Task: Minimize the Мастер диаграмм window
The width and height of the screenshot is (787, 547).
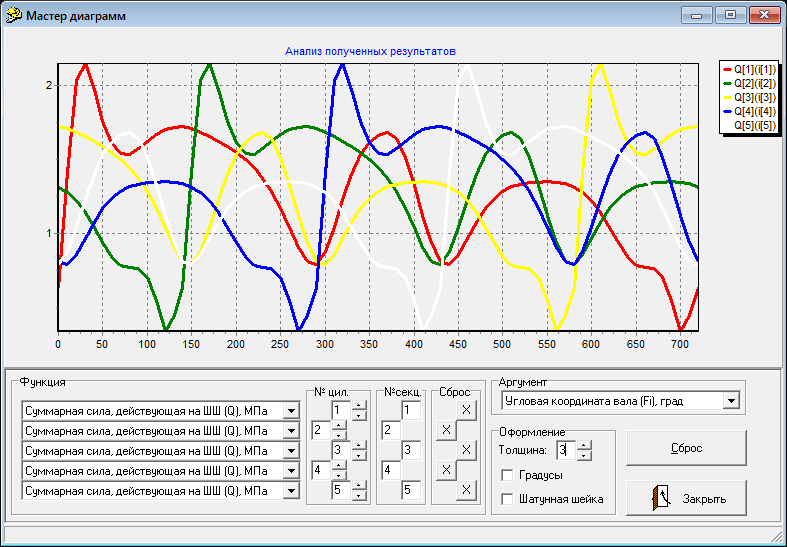Action: 696,16
